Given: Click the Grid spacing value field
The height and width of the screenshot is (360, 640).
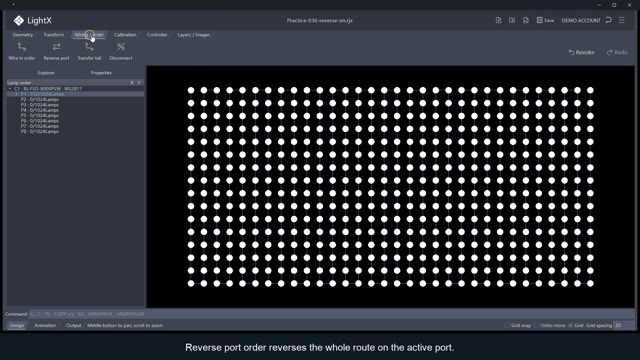Looking at the screenshot, I should pyautogui.click(x=624, y=325).
